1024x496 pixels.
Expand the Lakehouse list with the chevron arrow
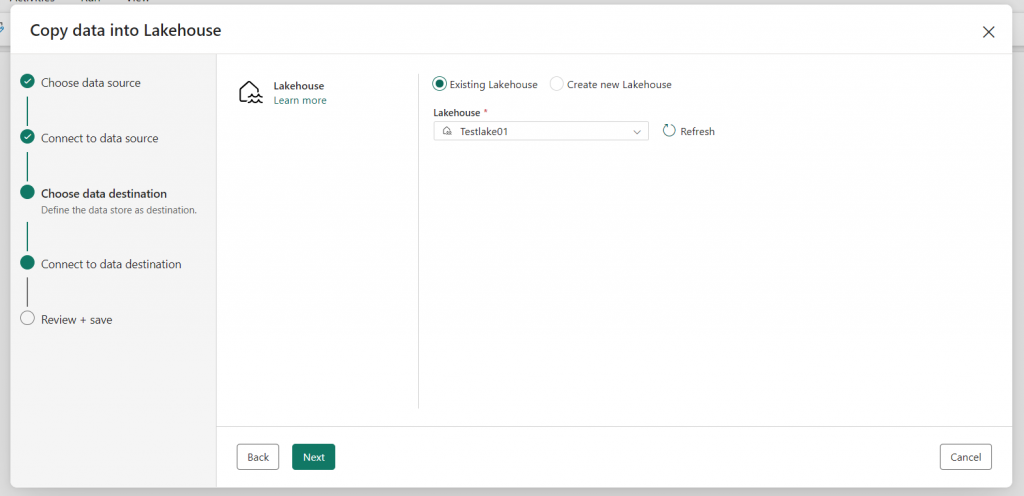coord(637,132)
